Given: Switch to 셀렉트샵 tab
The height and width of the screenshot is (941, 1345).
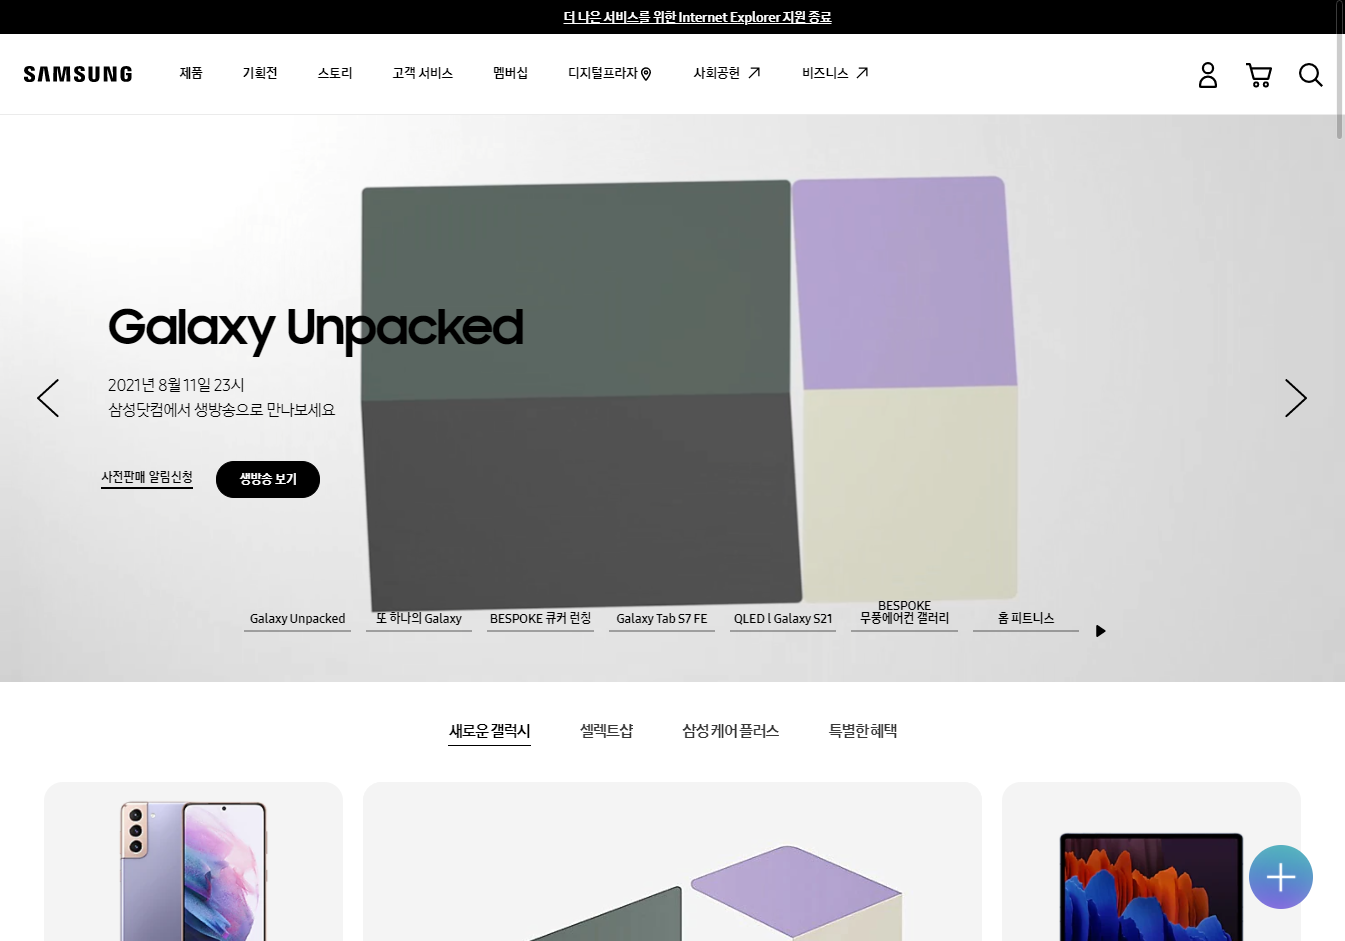Looking at the screenshot, I should tap(606, 732).
